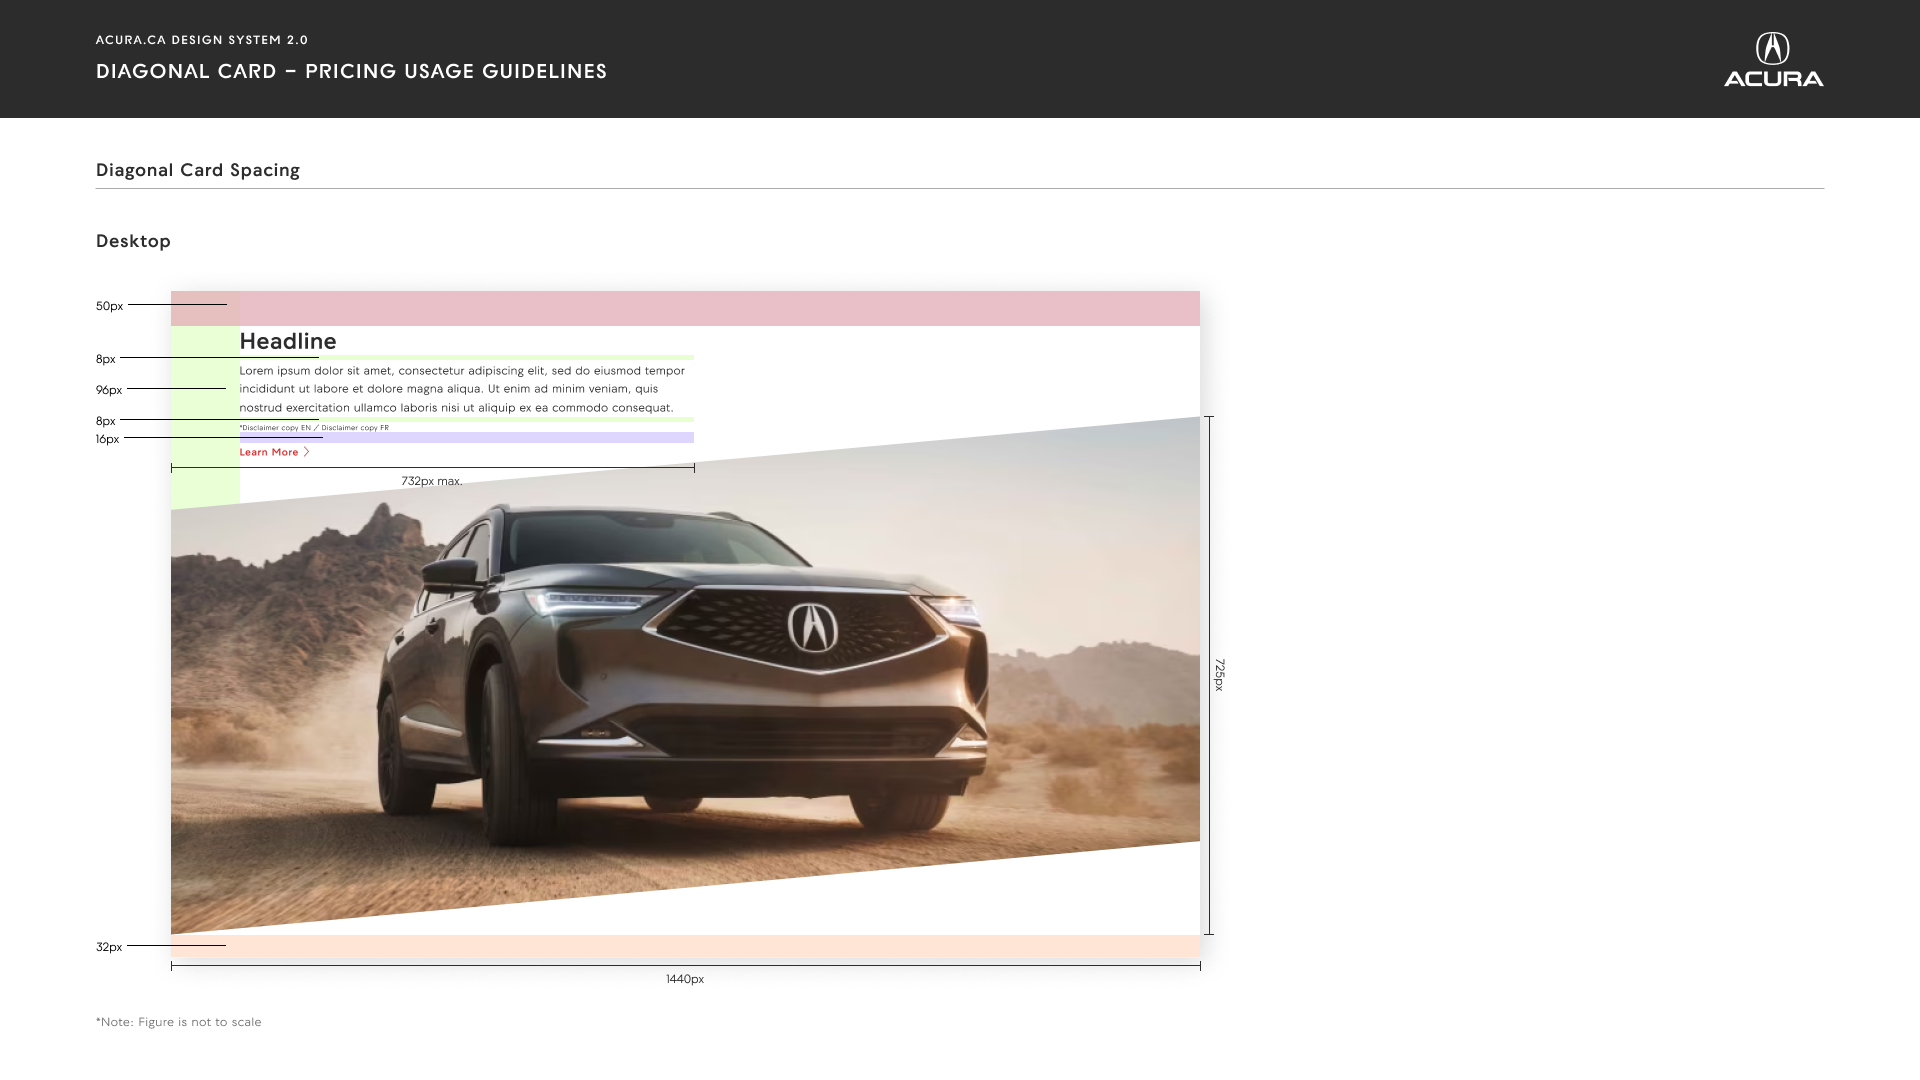Click the 'Desktop' subheading
Screen dimensions: 1920x1080
133,241
